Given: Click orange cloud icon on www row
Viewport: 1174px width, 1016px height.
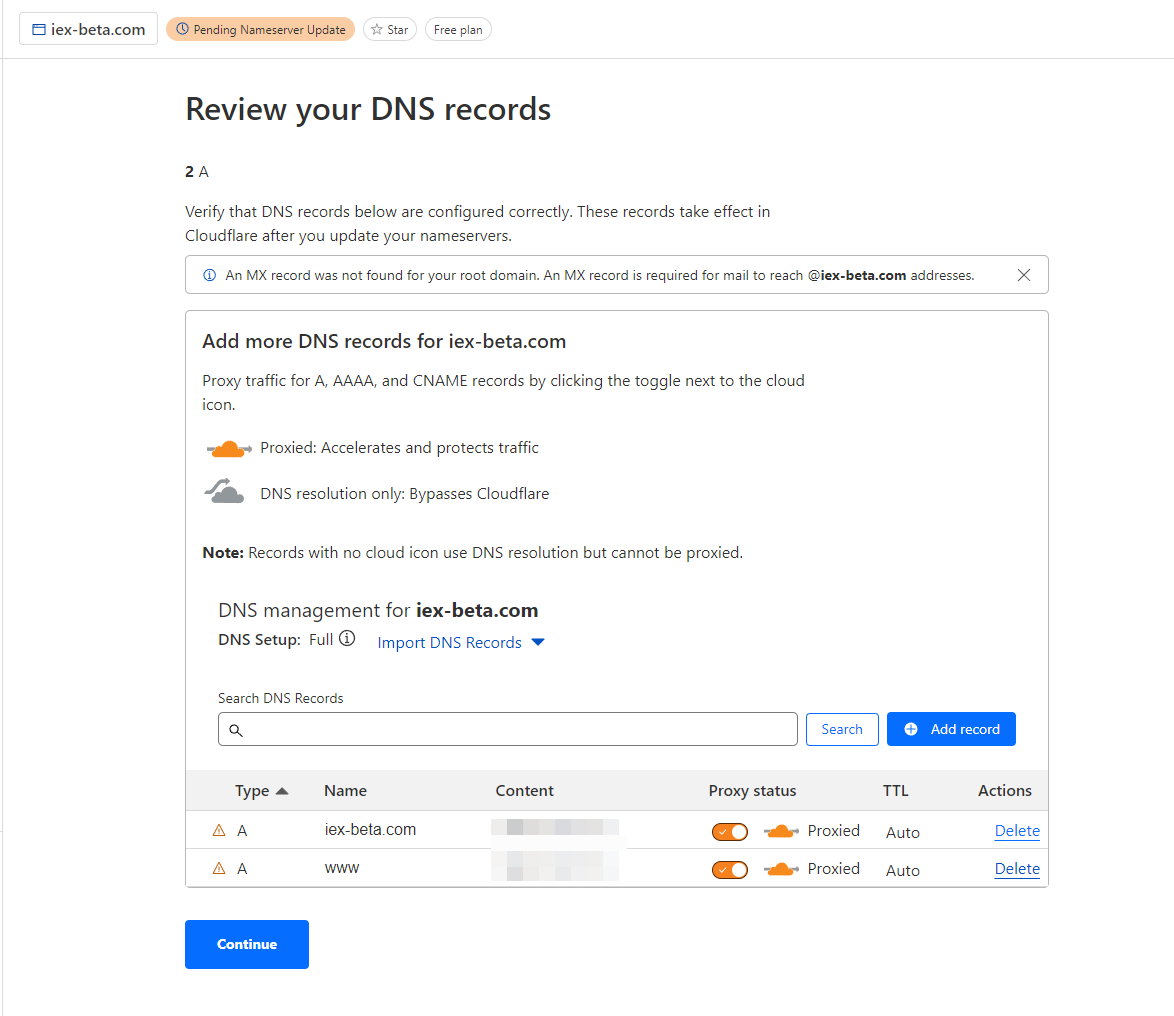Looking at the screenshot, I should 781,869.
